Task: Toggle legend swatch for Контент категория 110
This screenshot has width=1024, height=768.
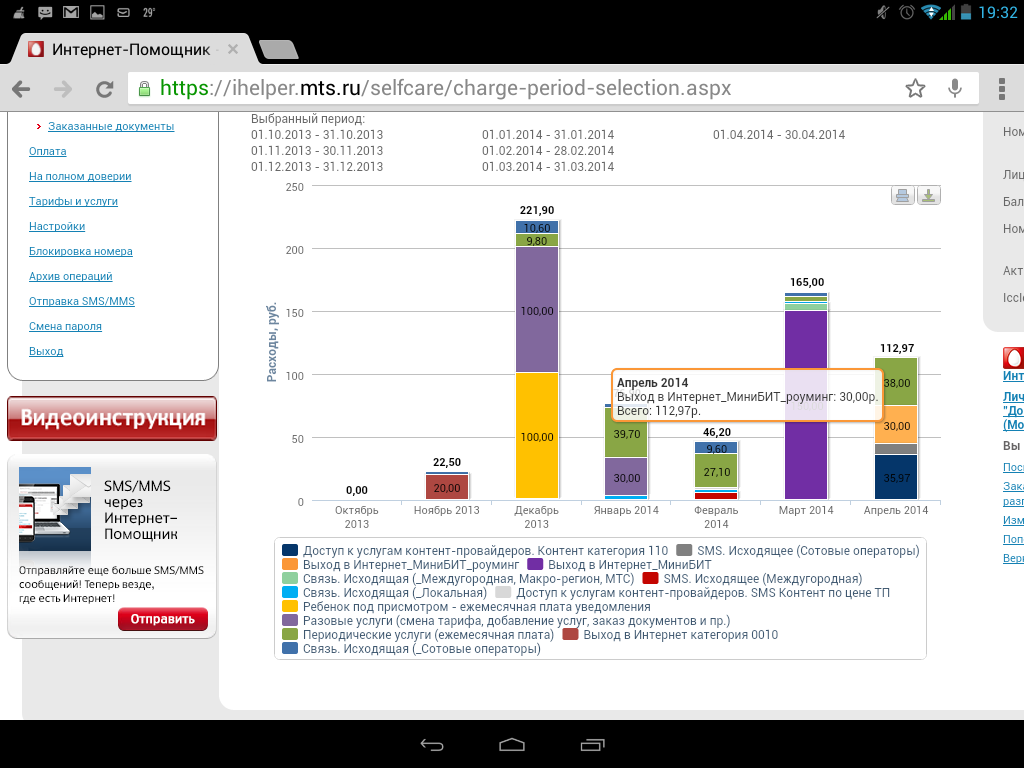Action: 290,551
